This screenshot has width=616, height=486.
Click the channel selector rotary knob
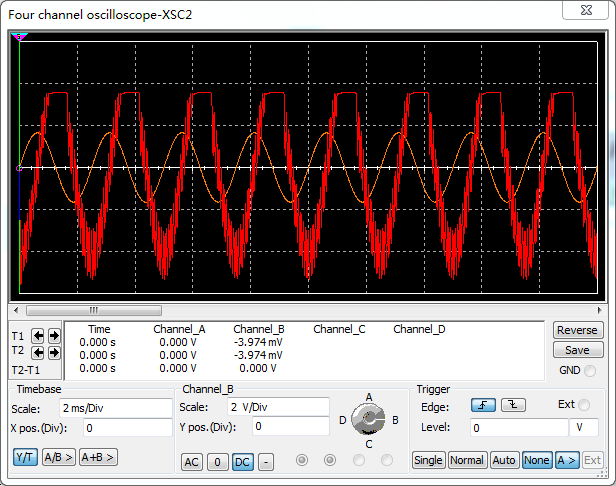coord(368,418)
